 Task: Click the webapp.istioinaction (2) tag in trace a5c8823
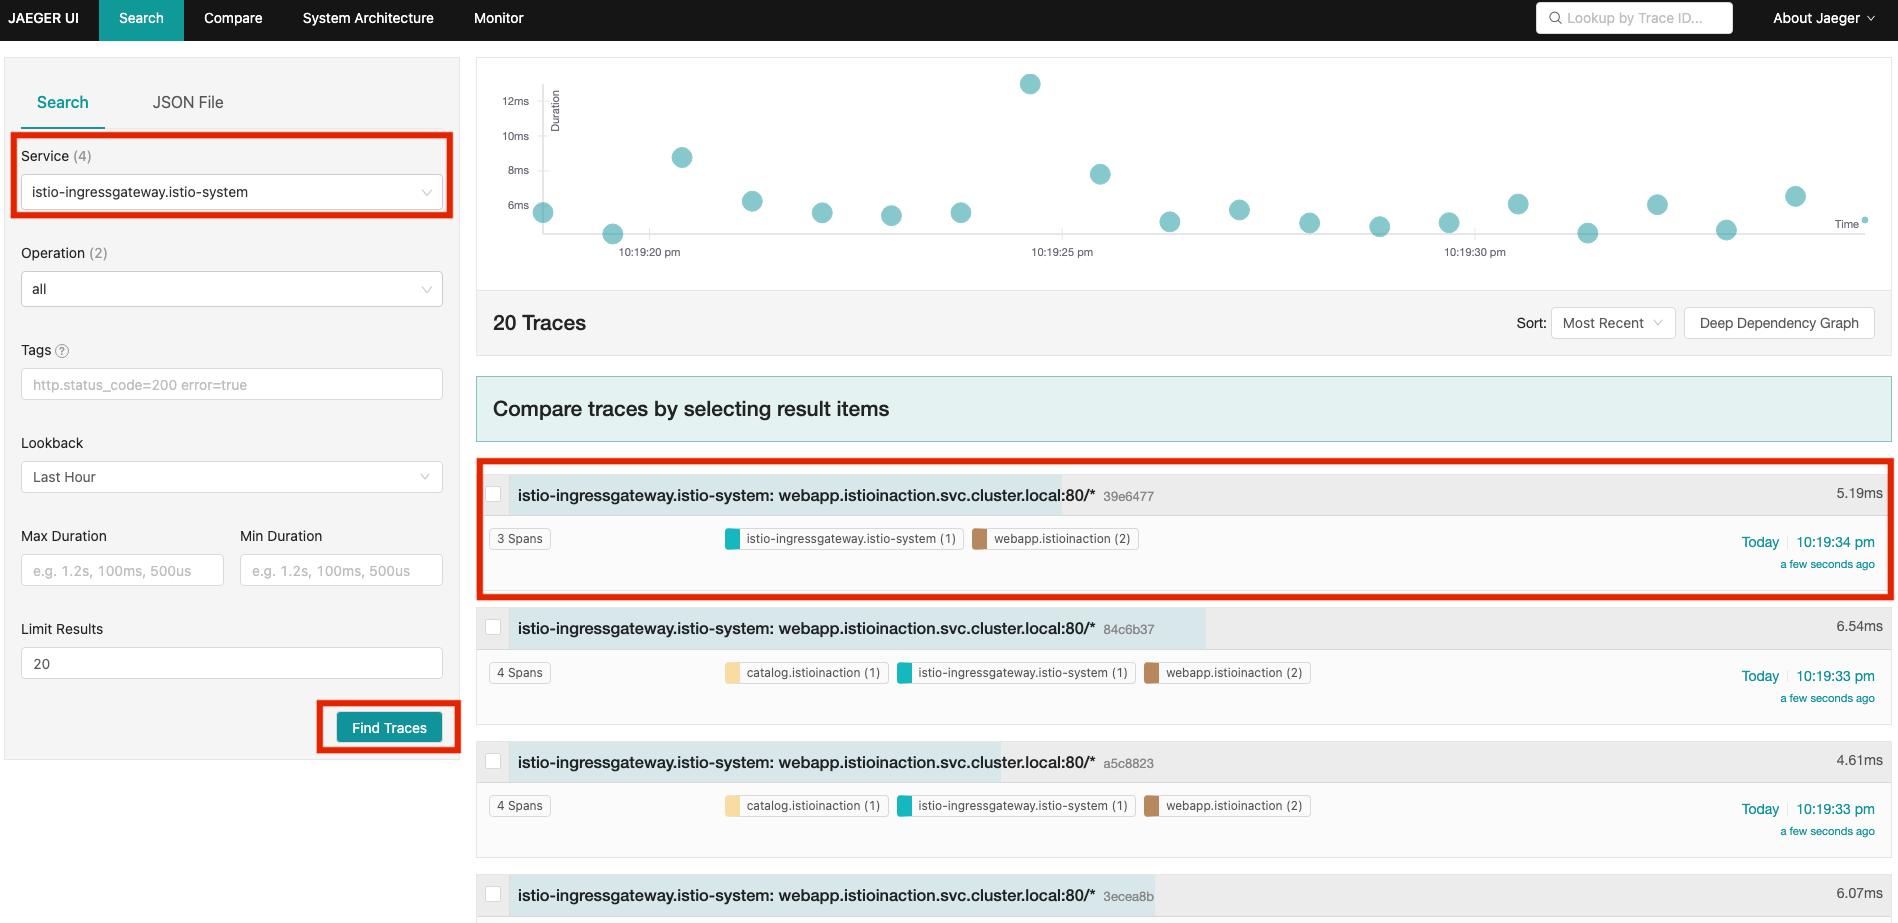coord(1227,806)
